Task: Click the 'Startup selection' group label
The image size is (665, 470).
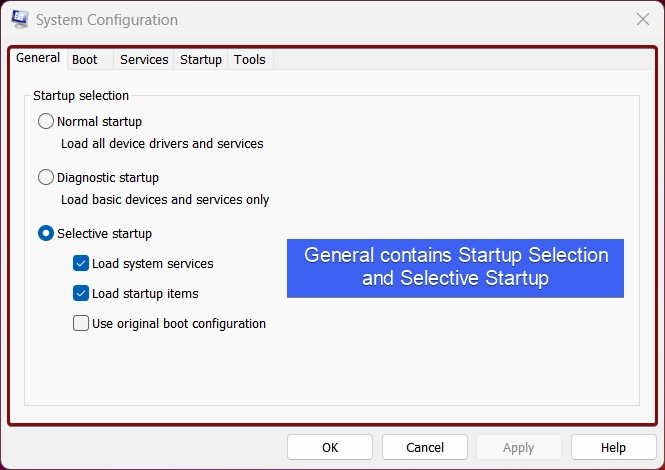Action: point(81,96)
